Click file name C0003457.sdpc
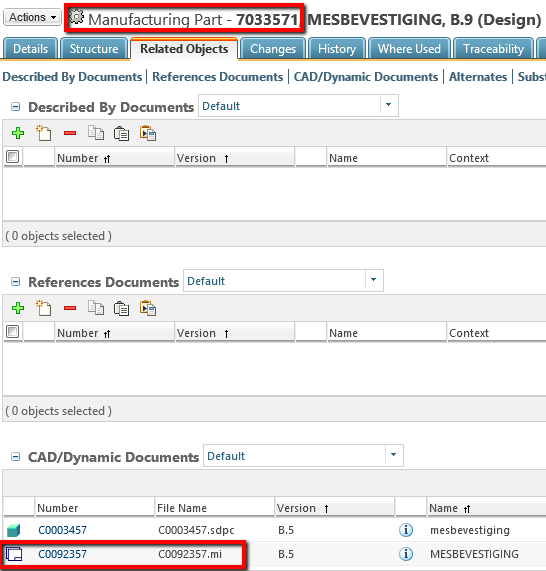546x571 pixels. click(x=196, y=530)
